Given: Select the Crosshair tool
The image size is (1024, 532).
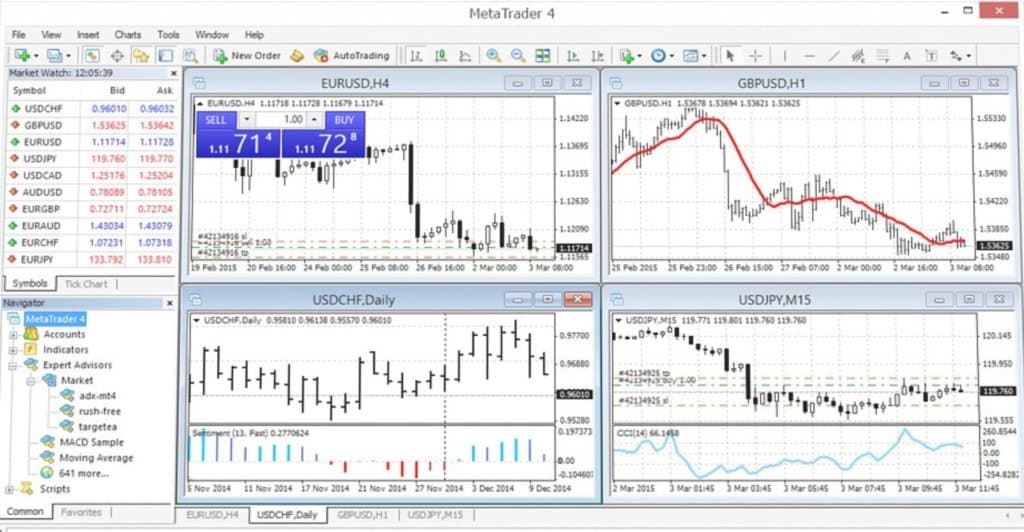Looking at the screenshot, I should 755,55.
